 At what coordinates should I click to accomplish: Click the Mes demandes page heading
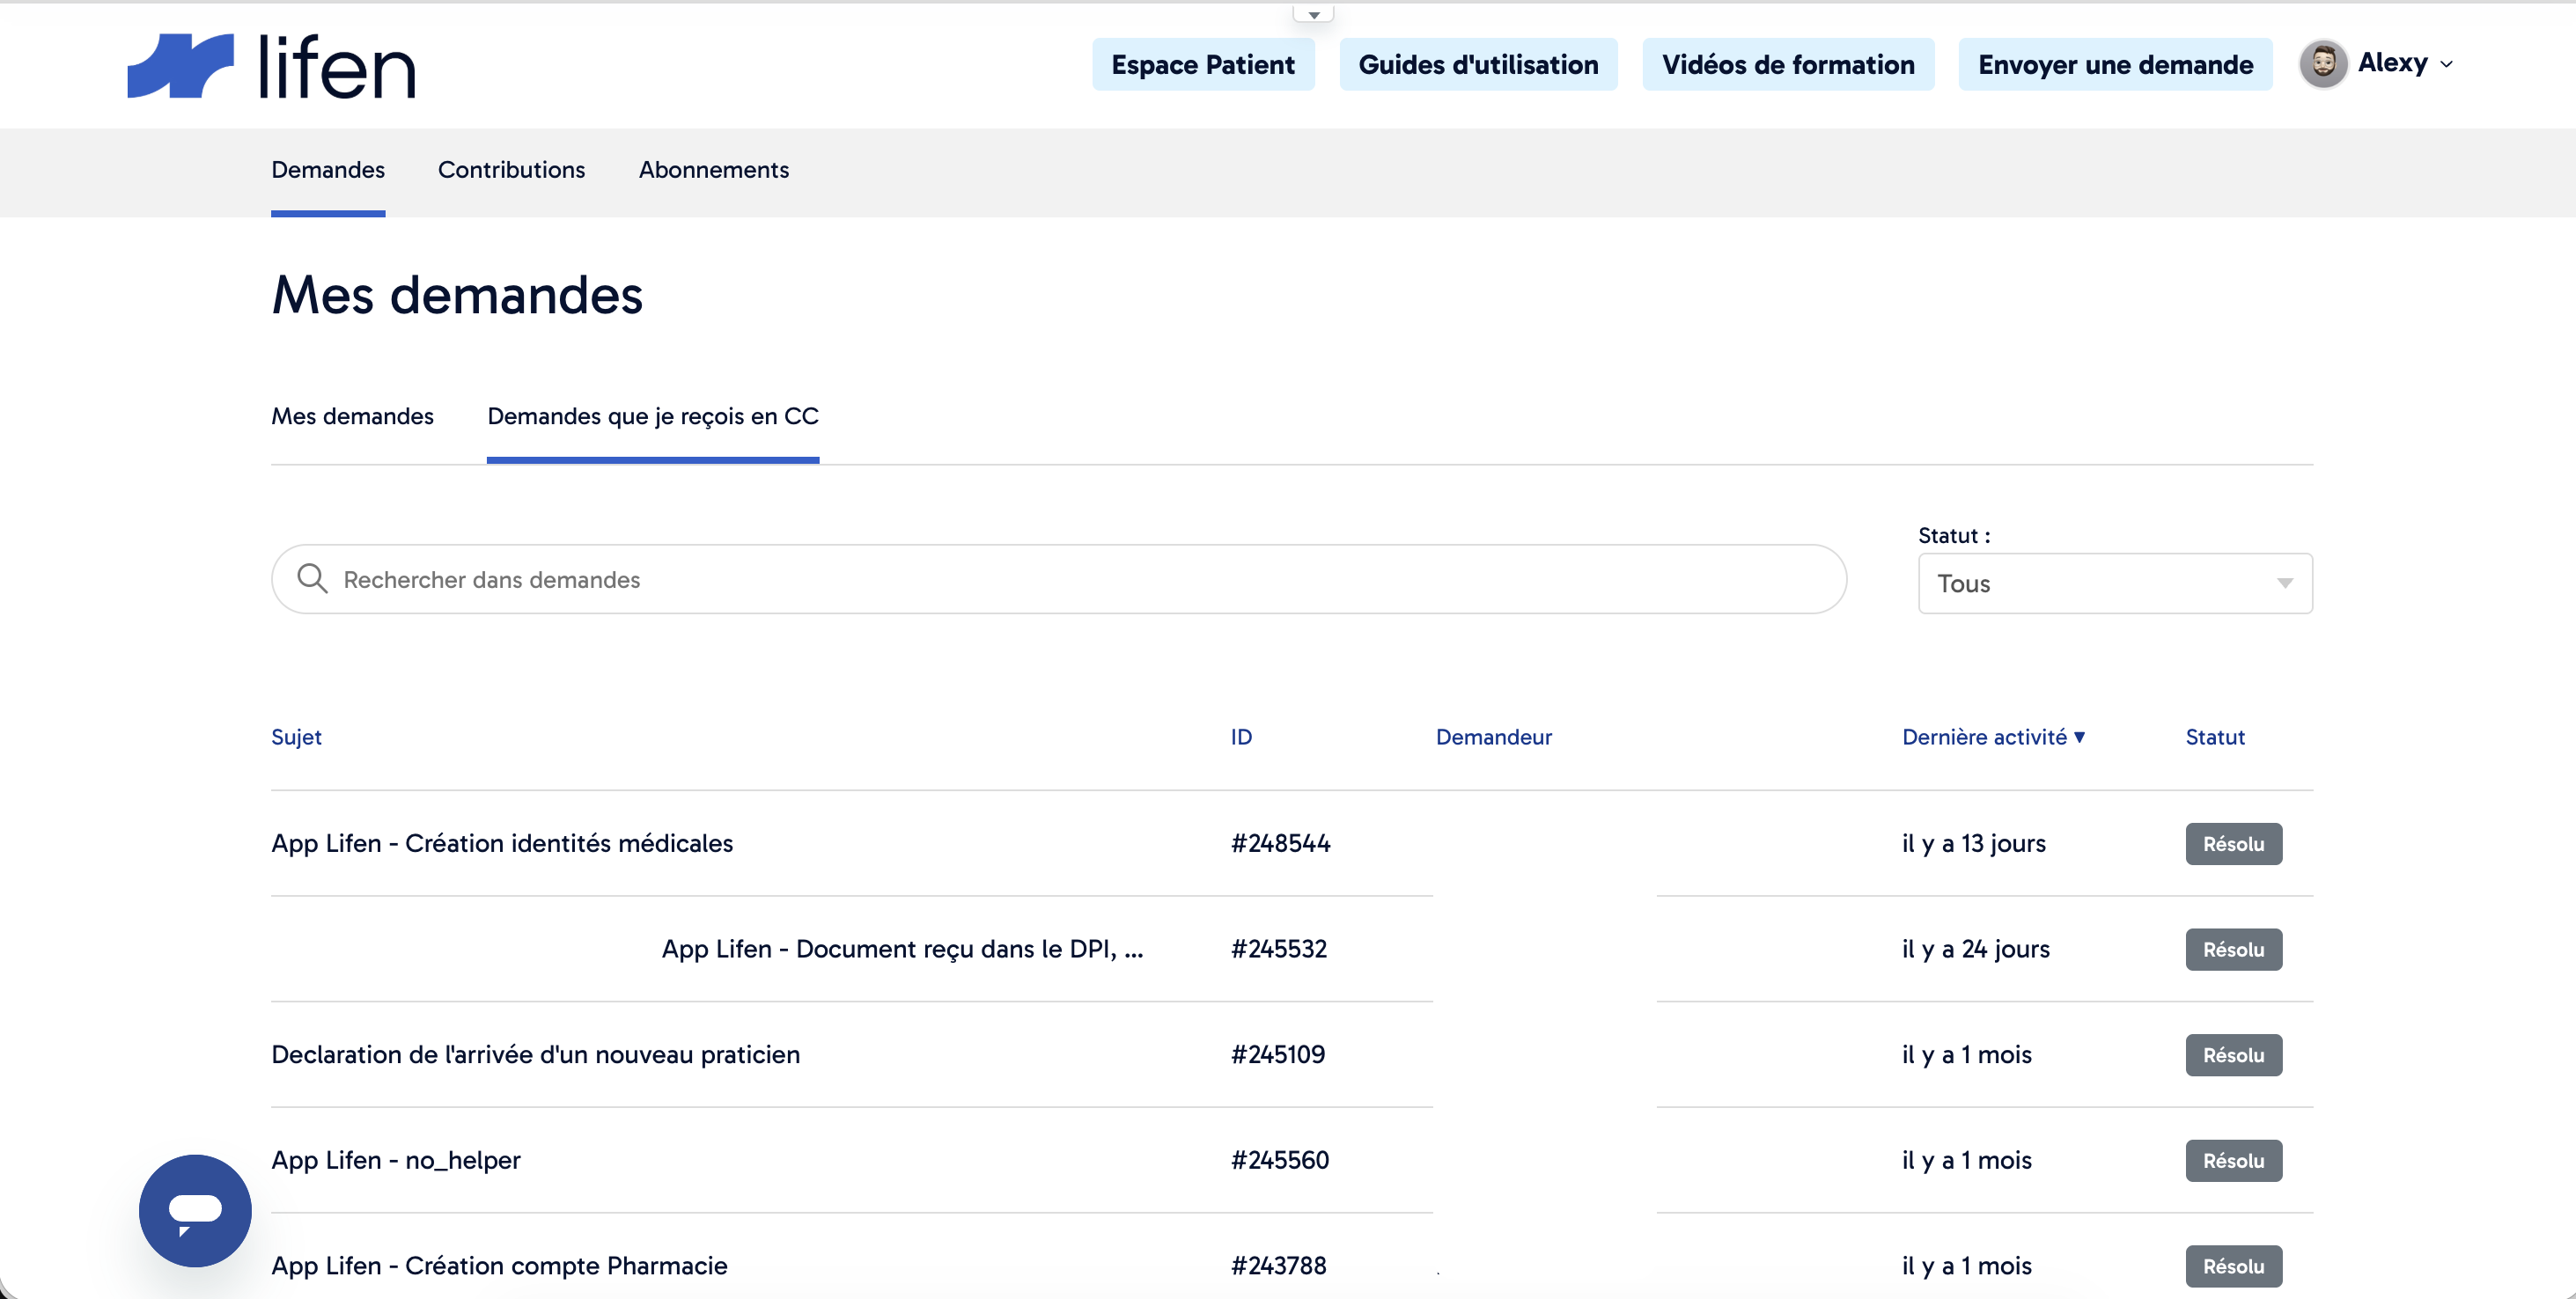(x=456, y=295)
